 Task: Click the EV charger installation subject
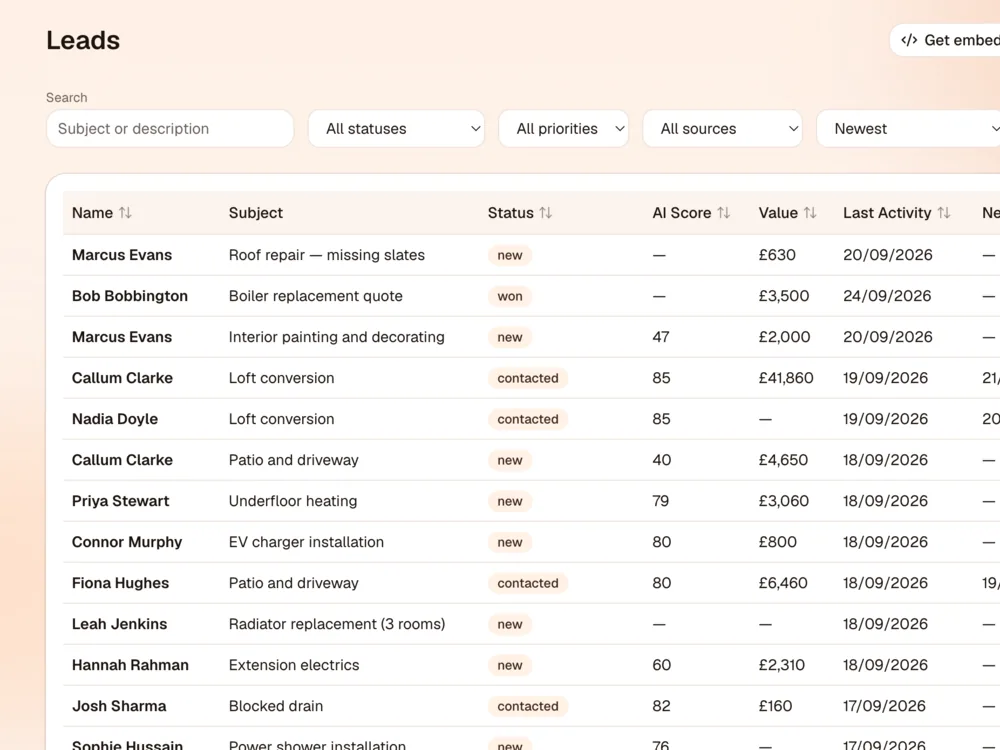[x=306, y=542]
